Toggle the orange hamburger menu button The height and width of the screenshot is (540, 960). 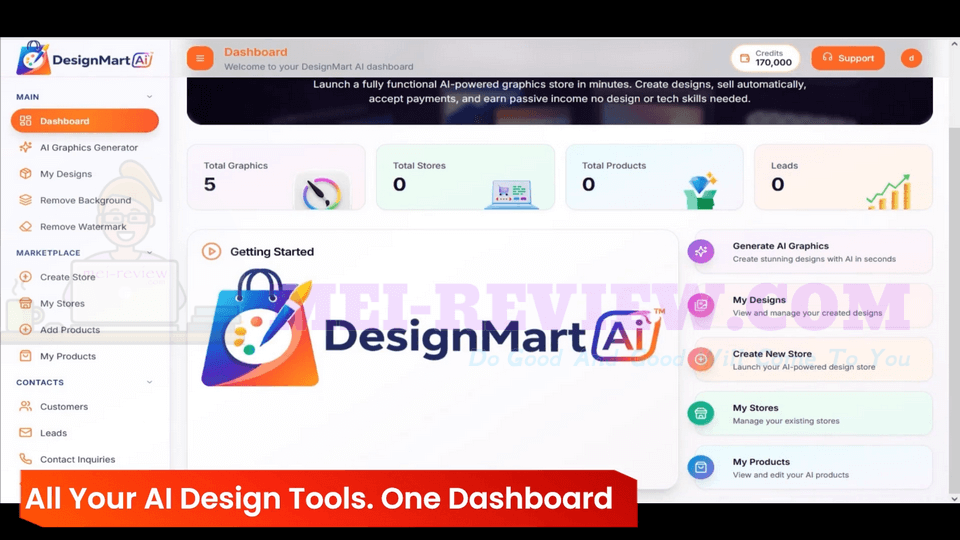click(x=200, y=58)
